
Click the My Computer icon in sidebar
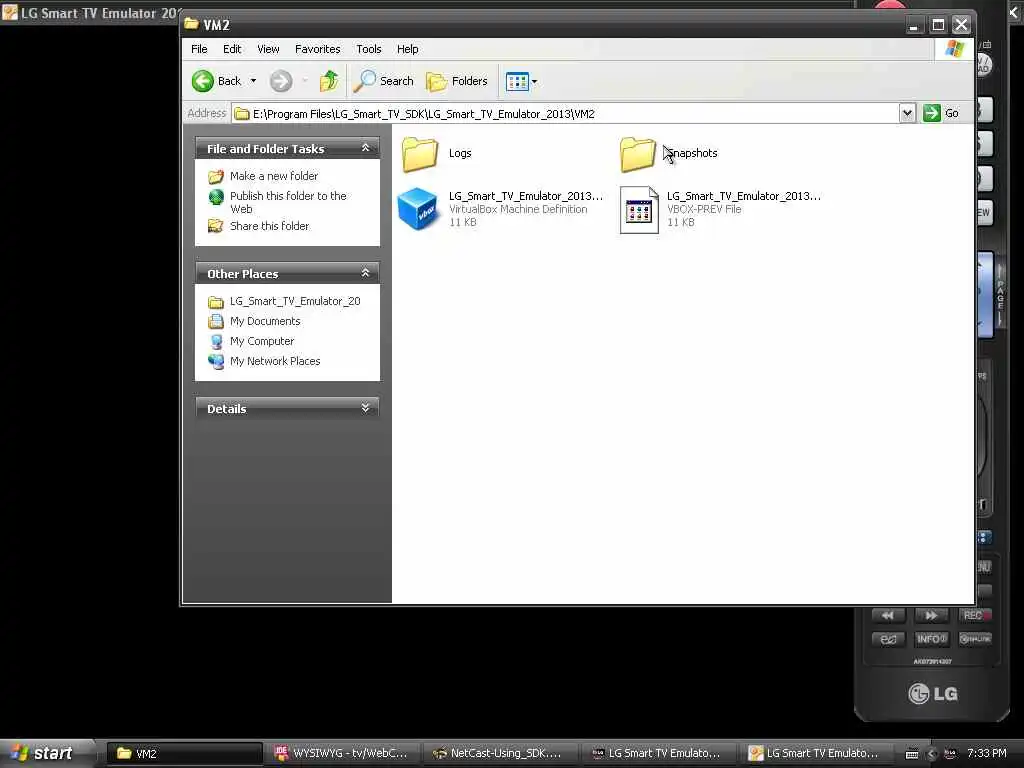click(x=216, y=342)
